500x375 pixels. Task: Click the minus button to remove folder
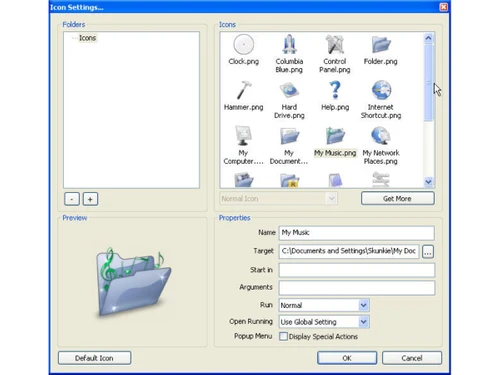tap(72, 199)
